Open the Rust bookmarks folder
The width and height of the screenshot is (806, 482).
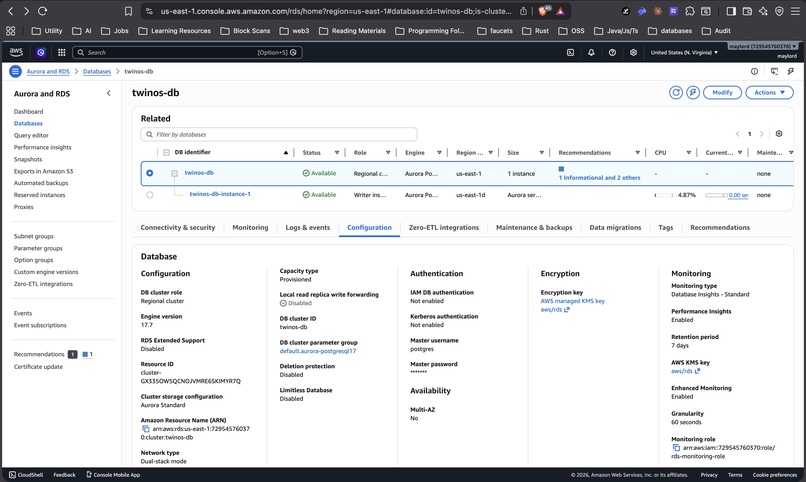click(x=535, y=31)
